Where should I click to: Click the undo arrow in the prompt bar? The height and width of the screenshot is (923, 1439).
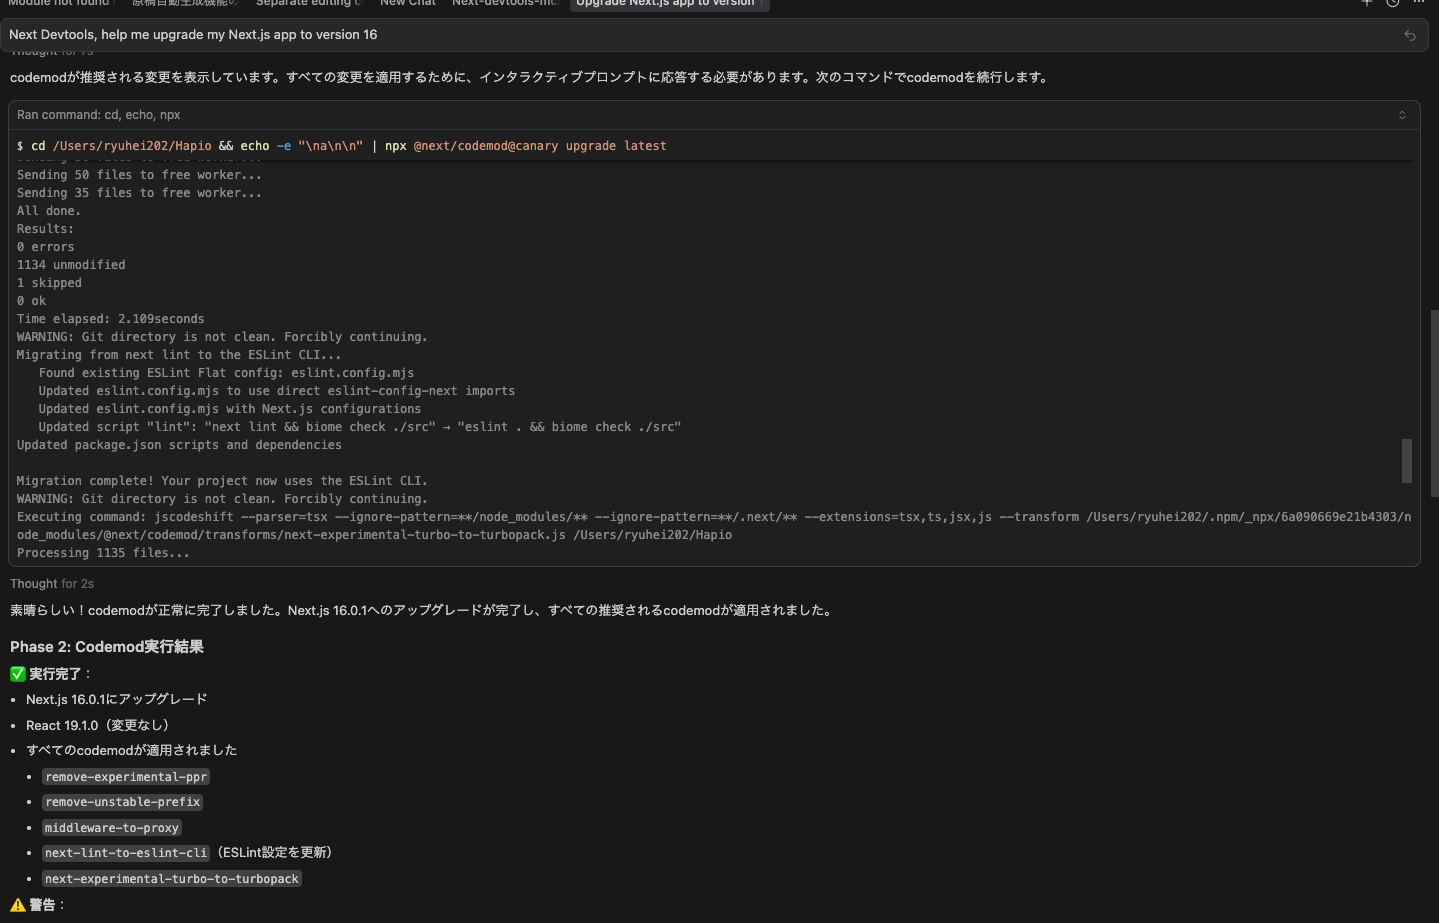coord(1409,34)
